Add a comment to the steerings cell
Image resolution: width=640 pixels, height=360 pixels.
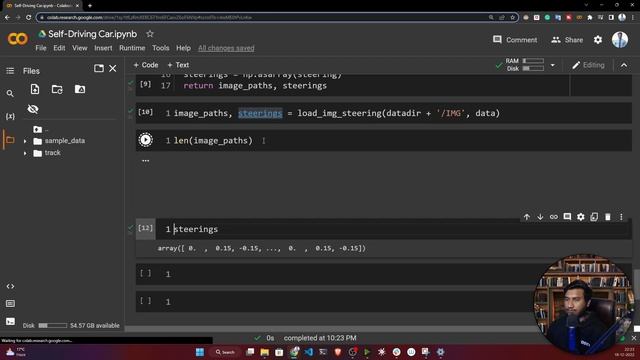[567, 217]
